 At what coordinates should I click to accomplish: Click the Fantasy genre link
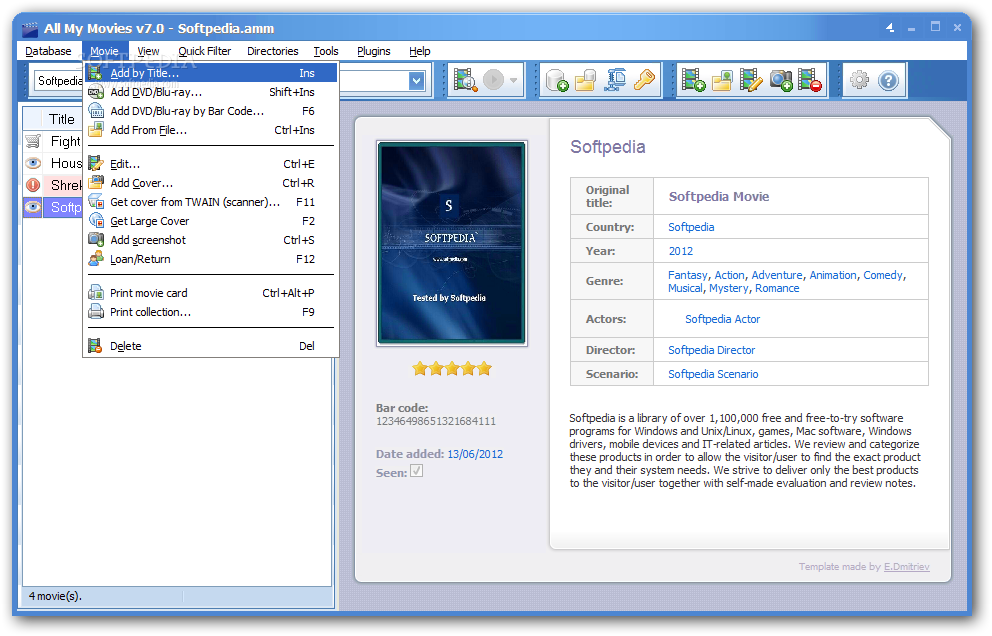pos(687,275)
